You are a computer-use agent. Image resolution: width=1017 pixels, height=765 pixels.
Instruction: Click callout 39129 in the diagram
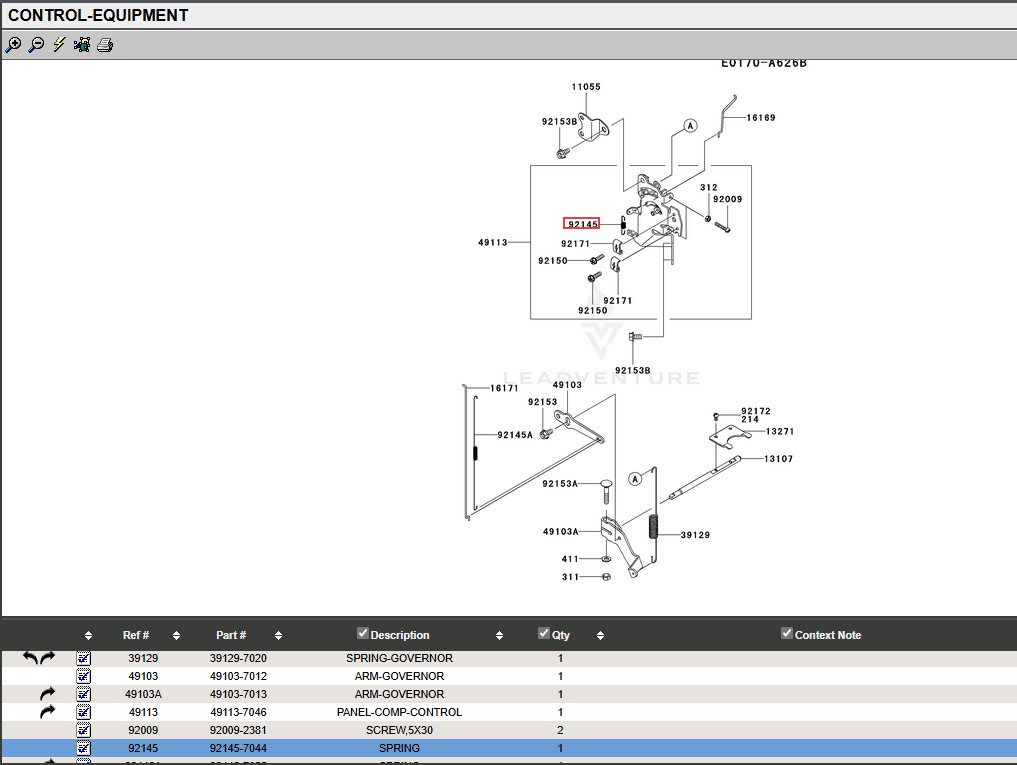point(695,535)
